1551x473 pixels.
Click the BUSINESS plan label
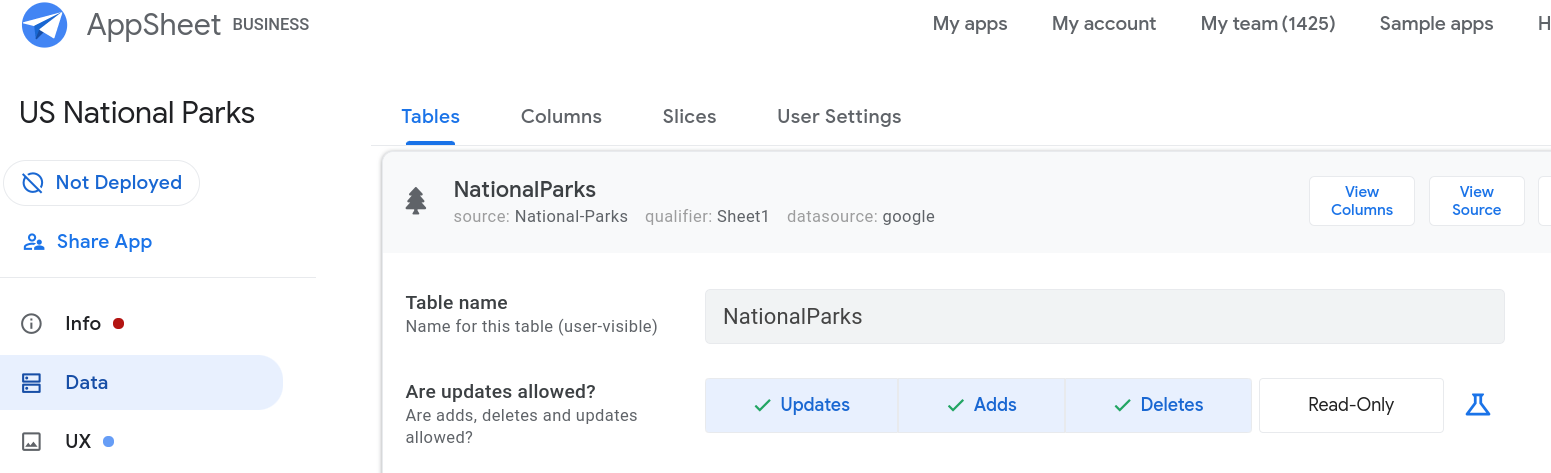(x=271, y=25)
